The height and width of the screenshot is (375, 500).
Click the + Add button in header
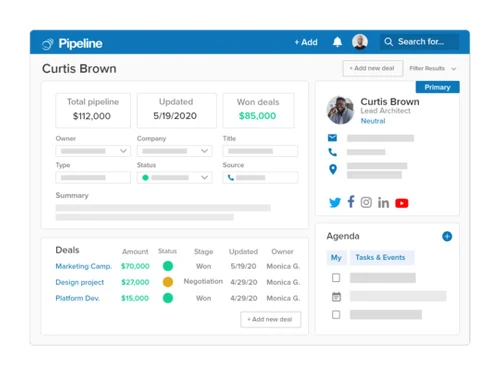pos(306,42)
